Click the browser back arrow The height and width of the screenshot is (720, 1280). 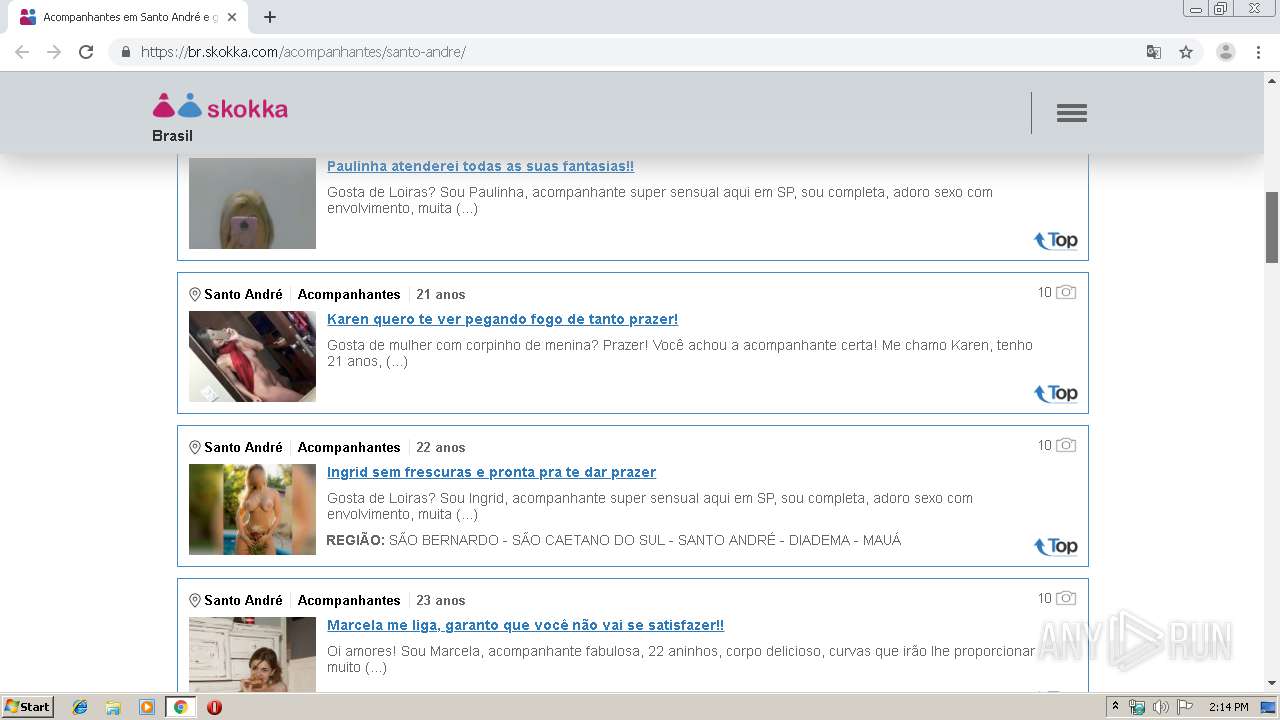[x=22, y=52]
